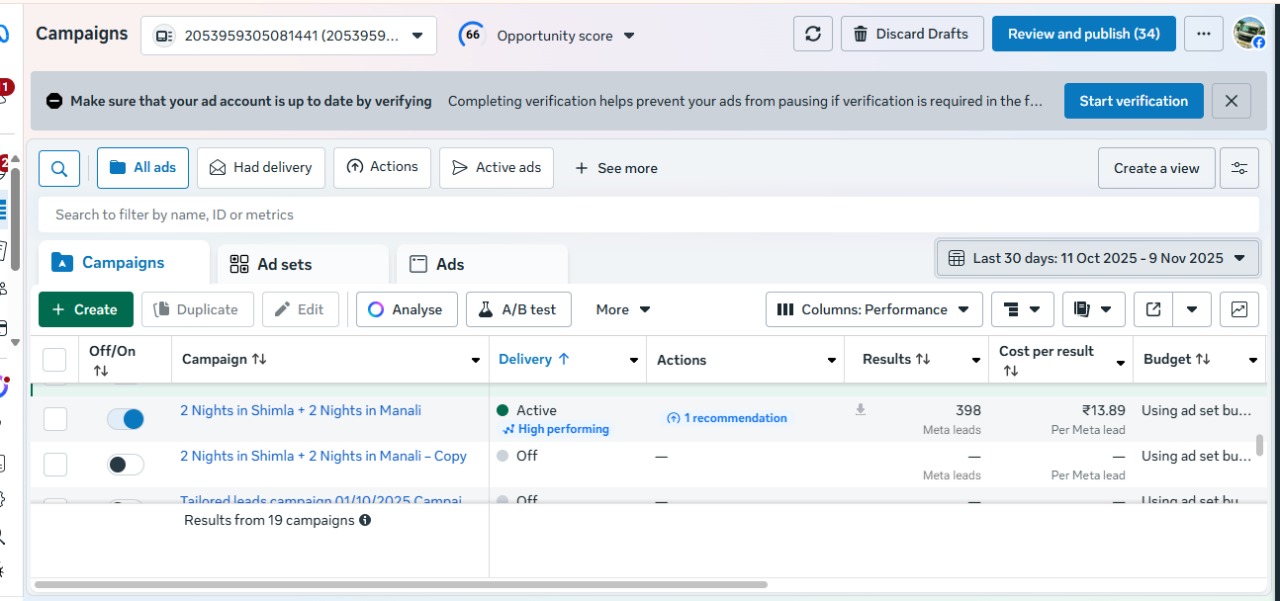
Task: Open the reports icon dropdown
Action: coord(1093,310)
